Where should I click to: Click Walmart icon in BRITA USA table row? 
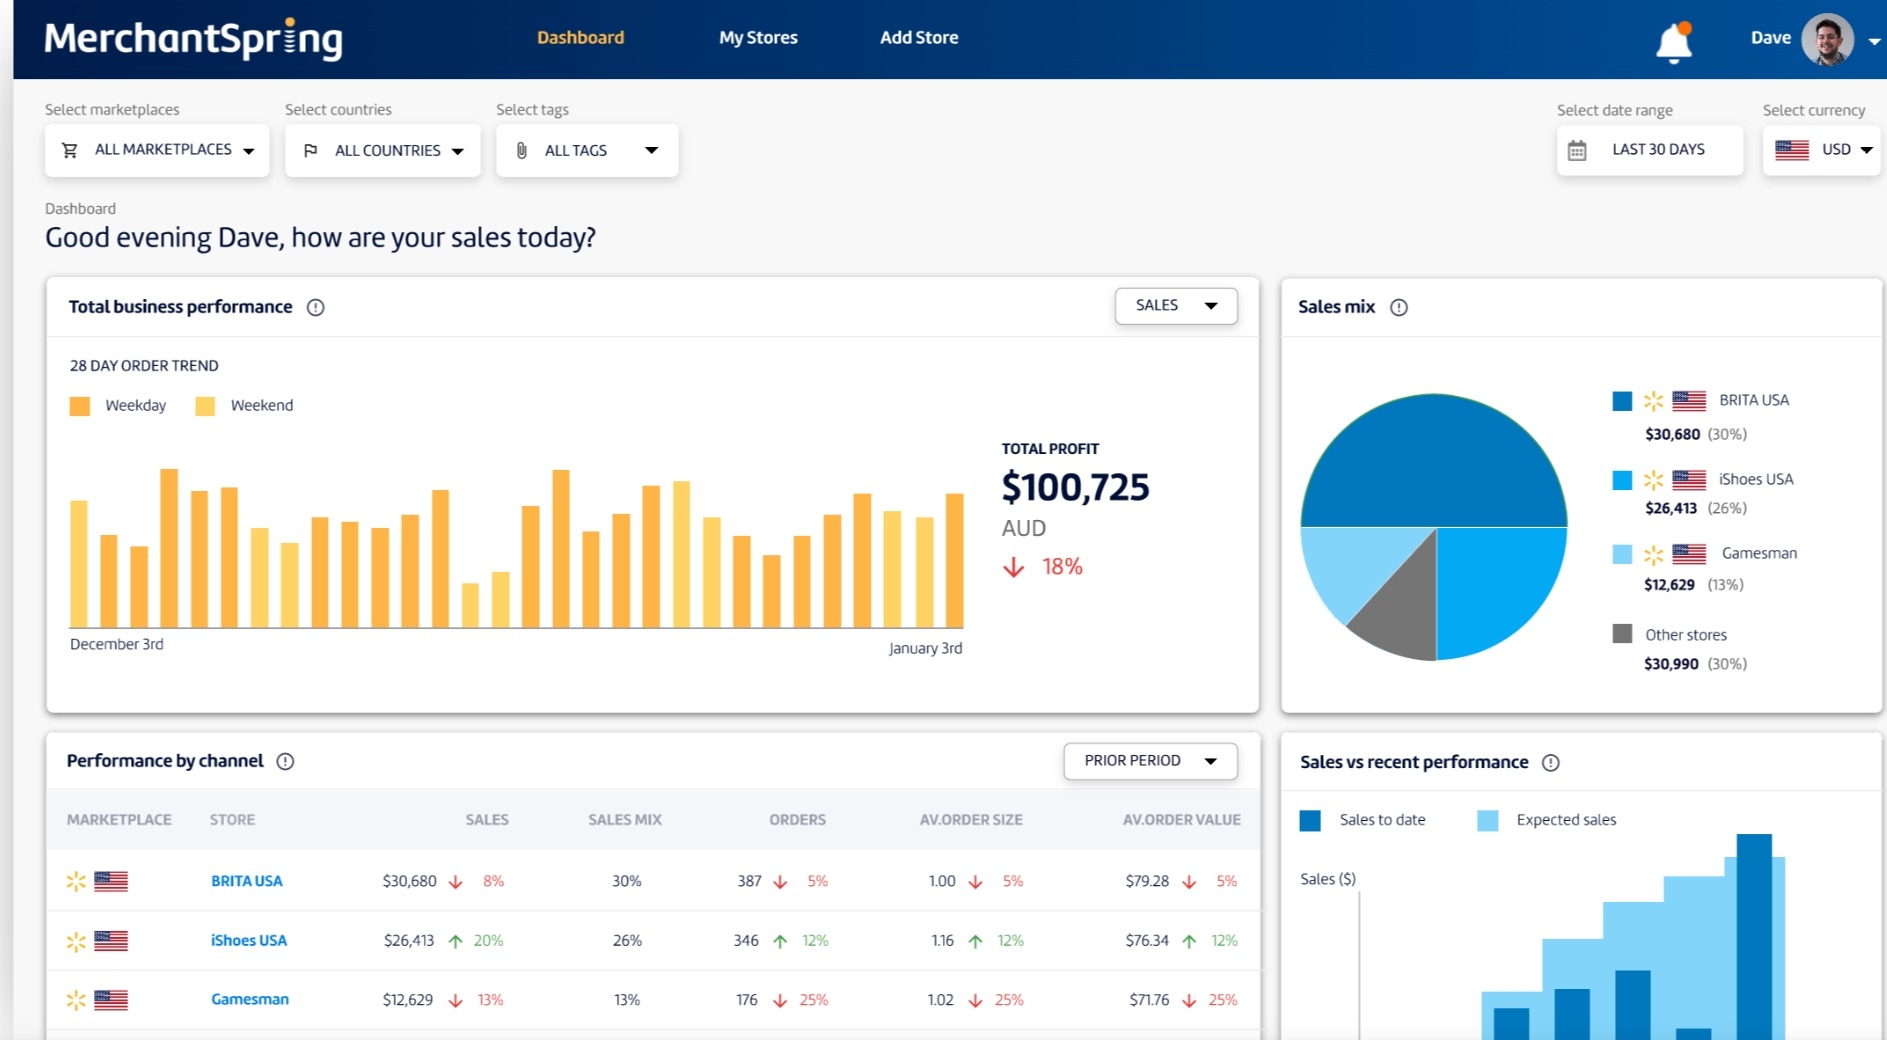(76, 881)
